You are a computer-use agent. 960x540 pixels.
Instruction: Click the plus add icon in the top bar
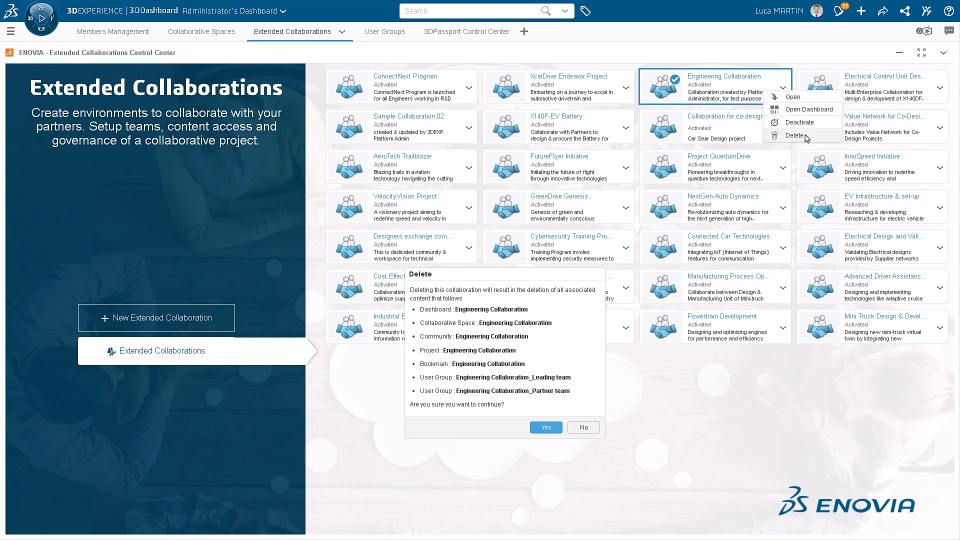click(x=861, y=10)
